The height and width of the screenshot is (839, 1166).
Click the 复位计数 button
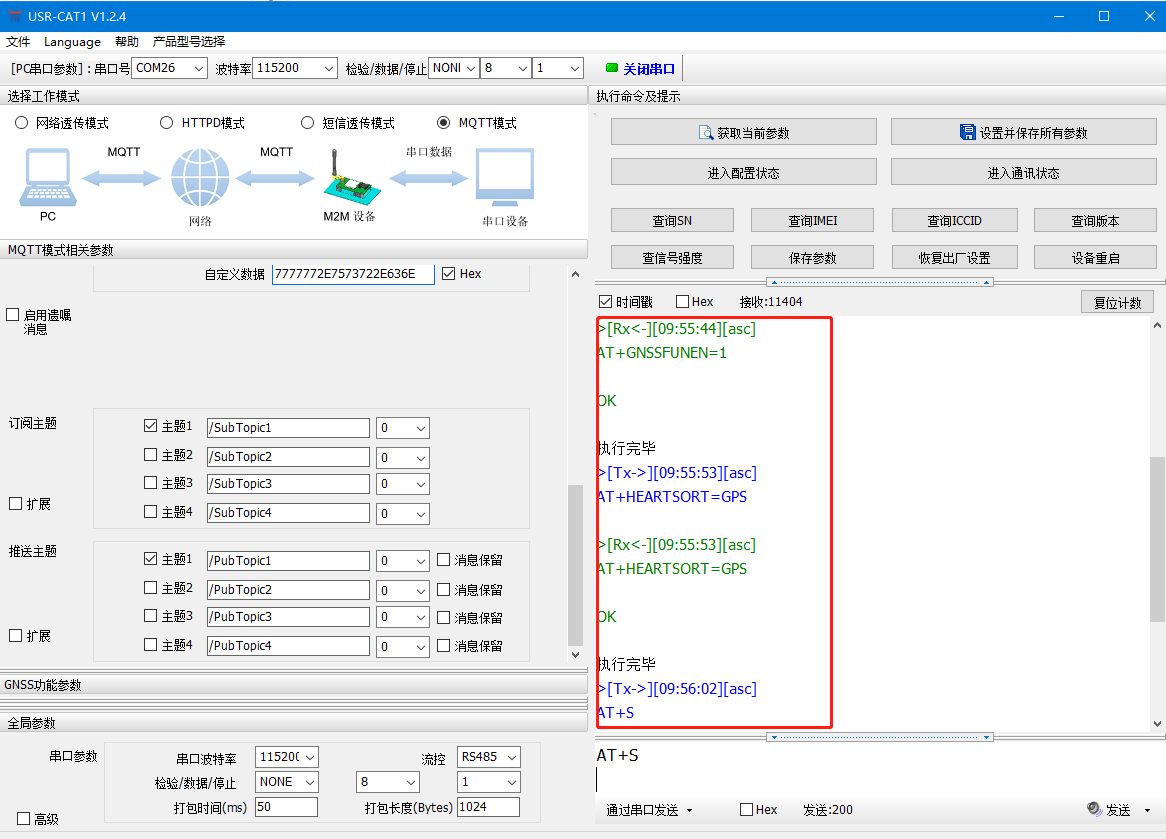click(x=1117, y=302)
